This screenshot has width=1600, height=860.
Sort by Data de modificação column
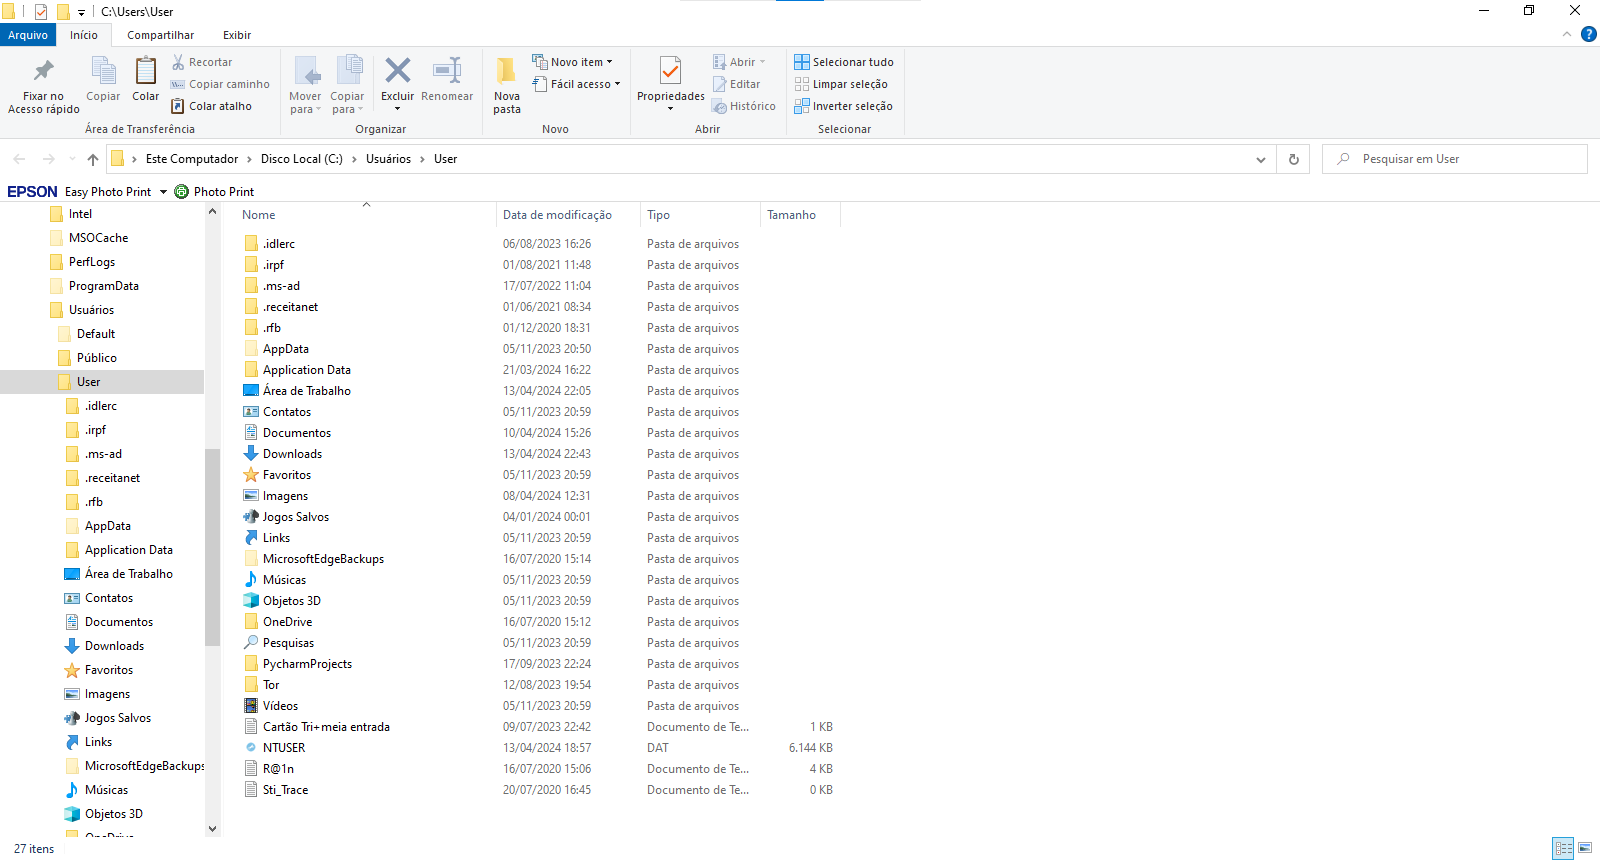(x=557, y=215)
